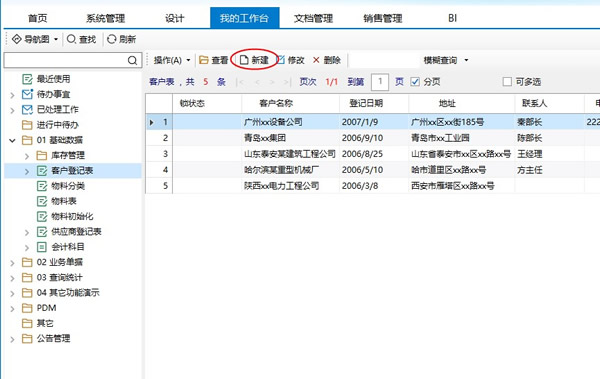The width and height of the screenshot is (600, 379).
Task: Select row 青岛xx集团 in customer table
Action: pyautogui.click(x=372, y=138)
